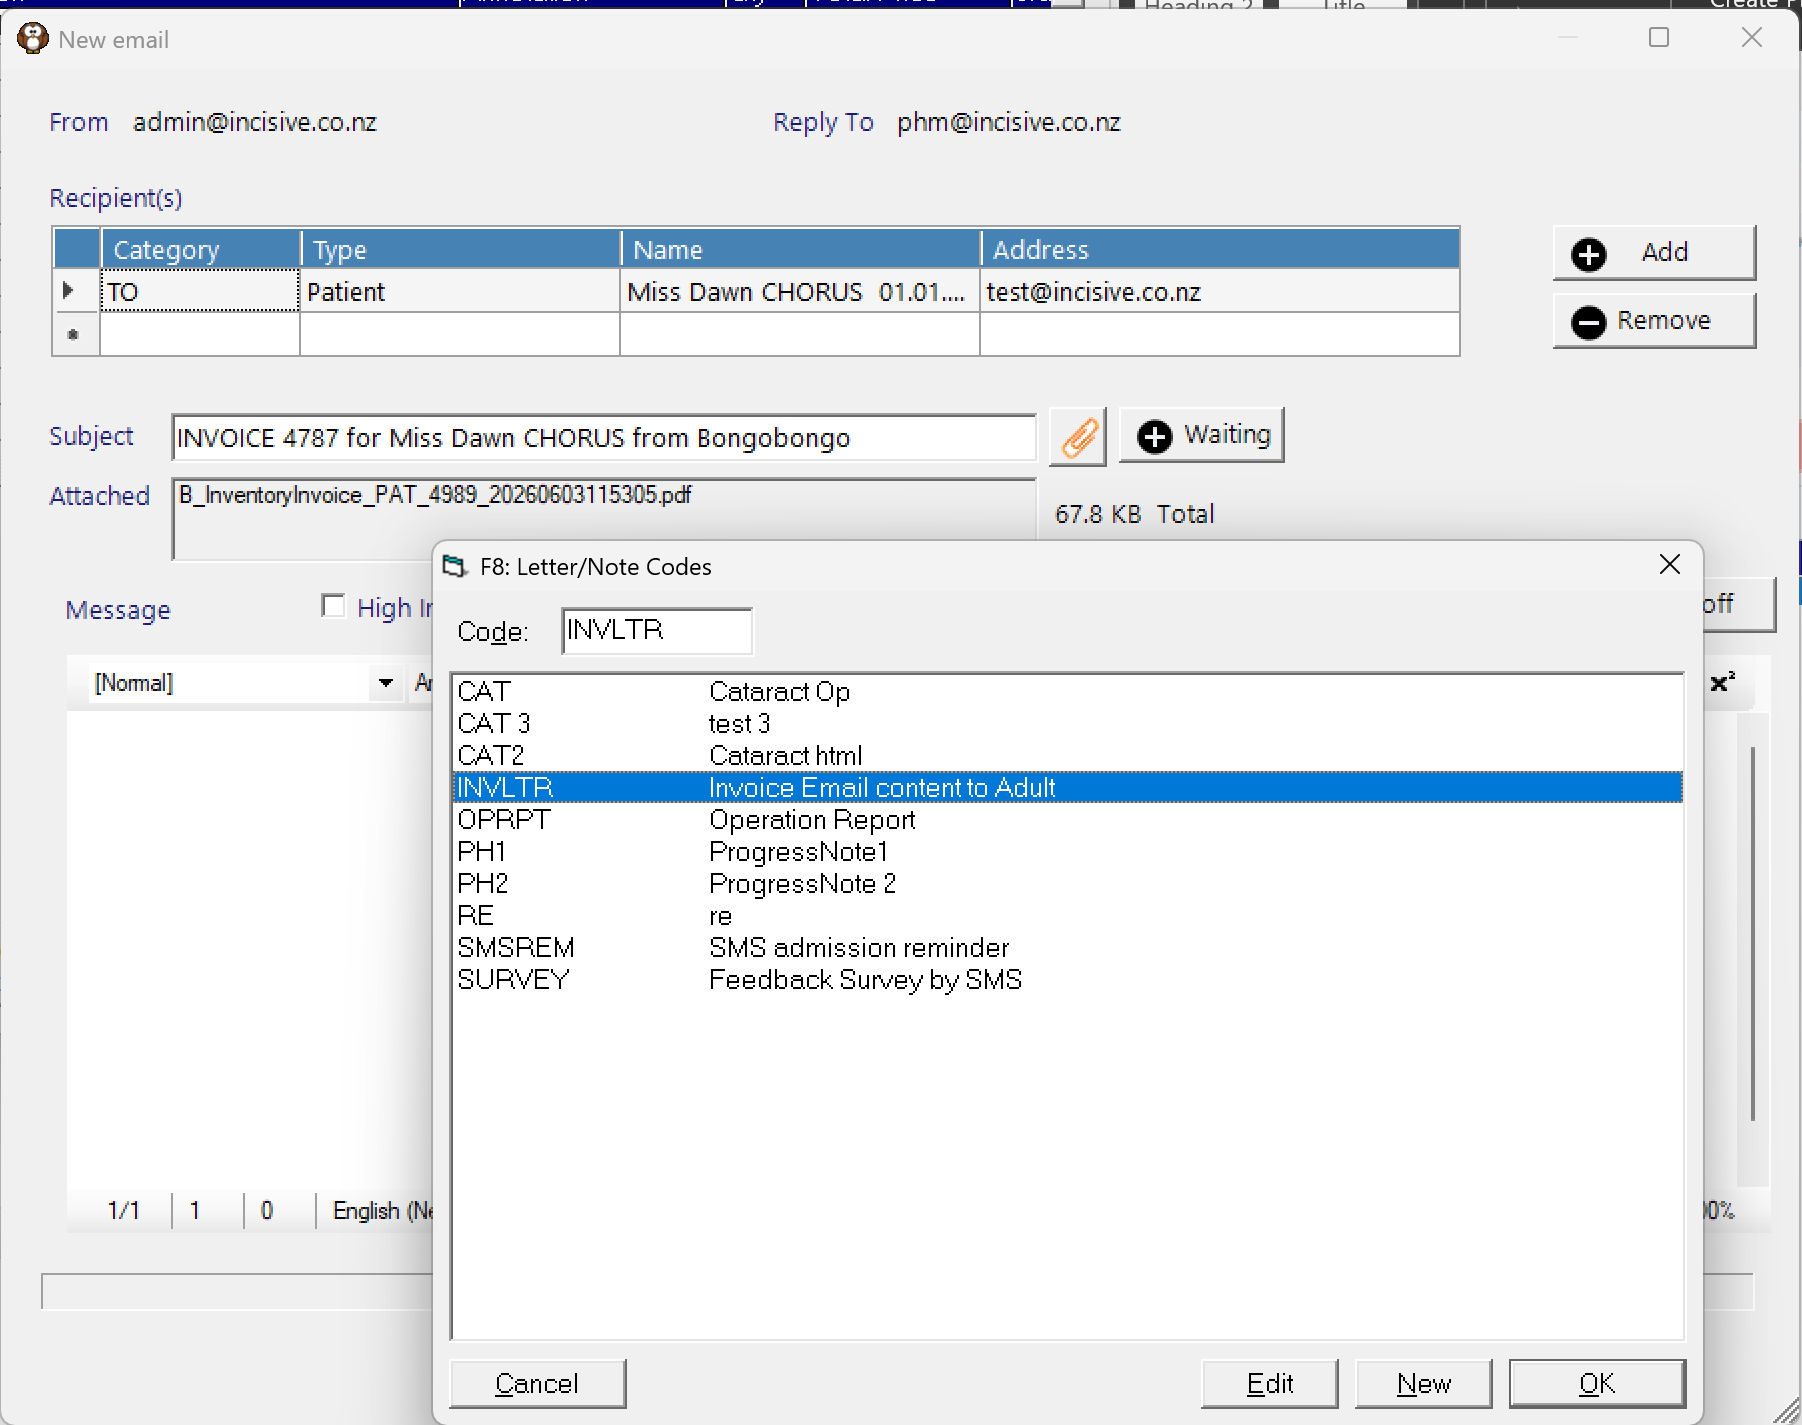
Task: Click the New button
Action: click(1424, 1384)
